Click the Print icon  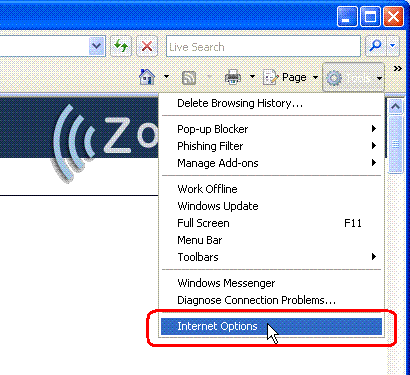tap(233, 77)
